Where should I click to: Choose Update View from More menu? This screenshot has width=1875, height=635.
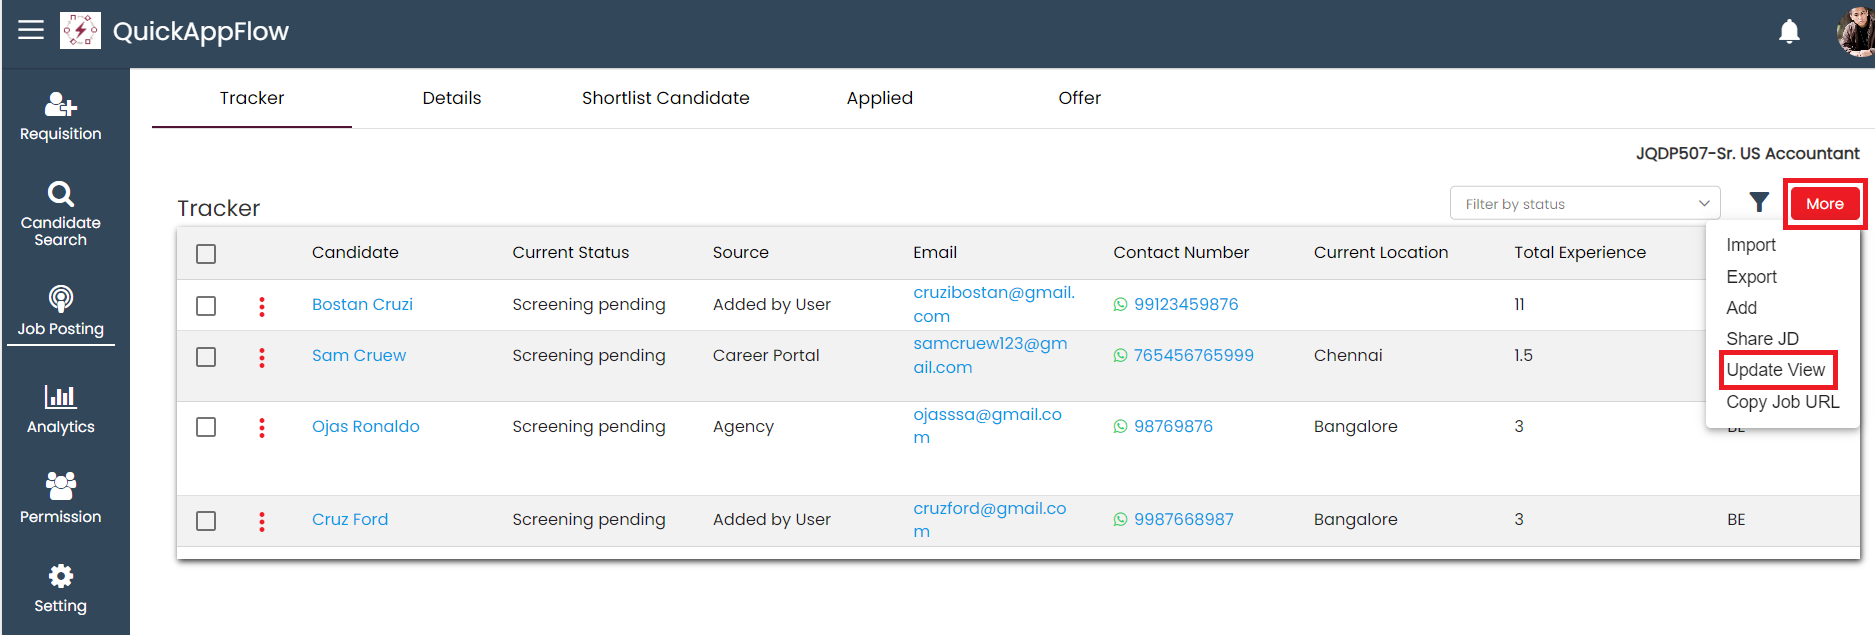click(x=1775, y=370)
